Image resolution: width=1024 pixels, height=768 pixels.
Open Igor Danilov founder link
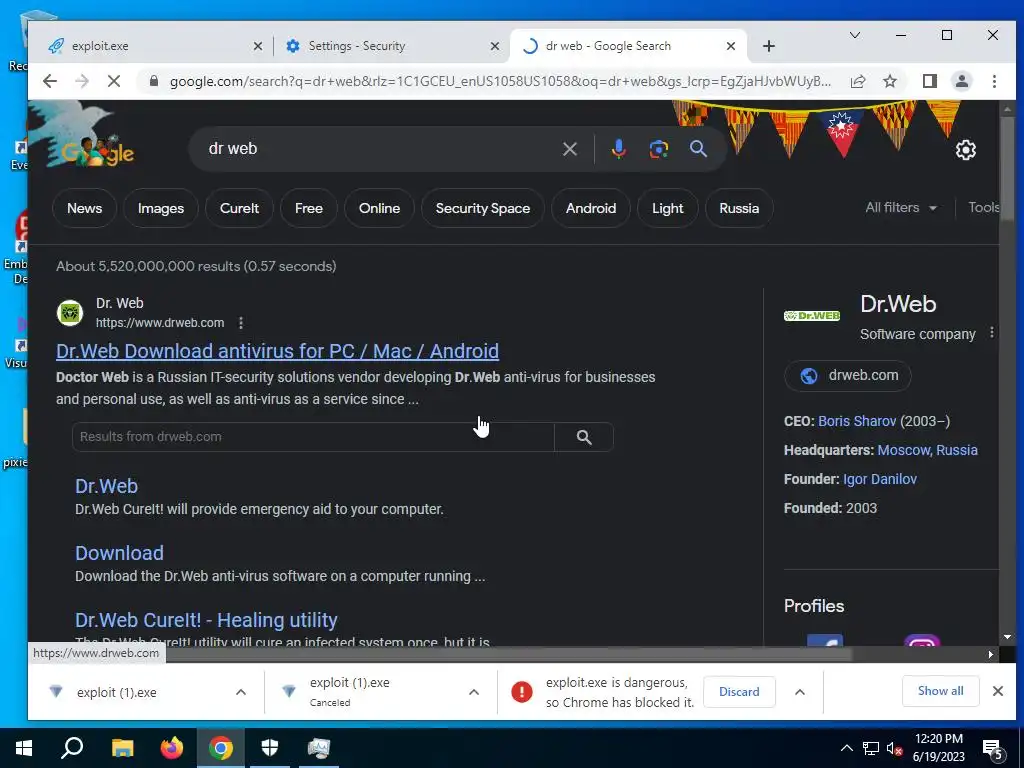coord(880,479)
